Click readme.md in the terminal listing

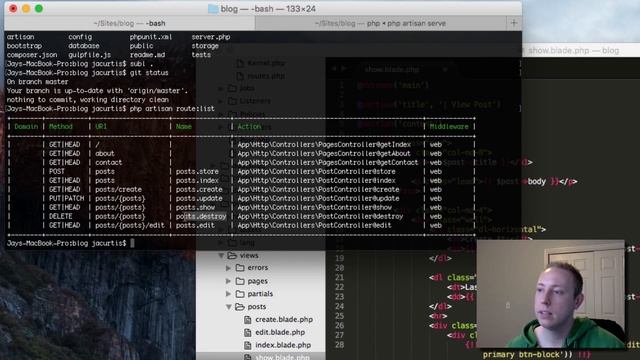[x=147, y=55]
